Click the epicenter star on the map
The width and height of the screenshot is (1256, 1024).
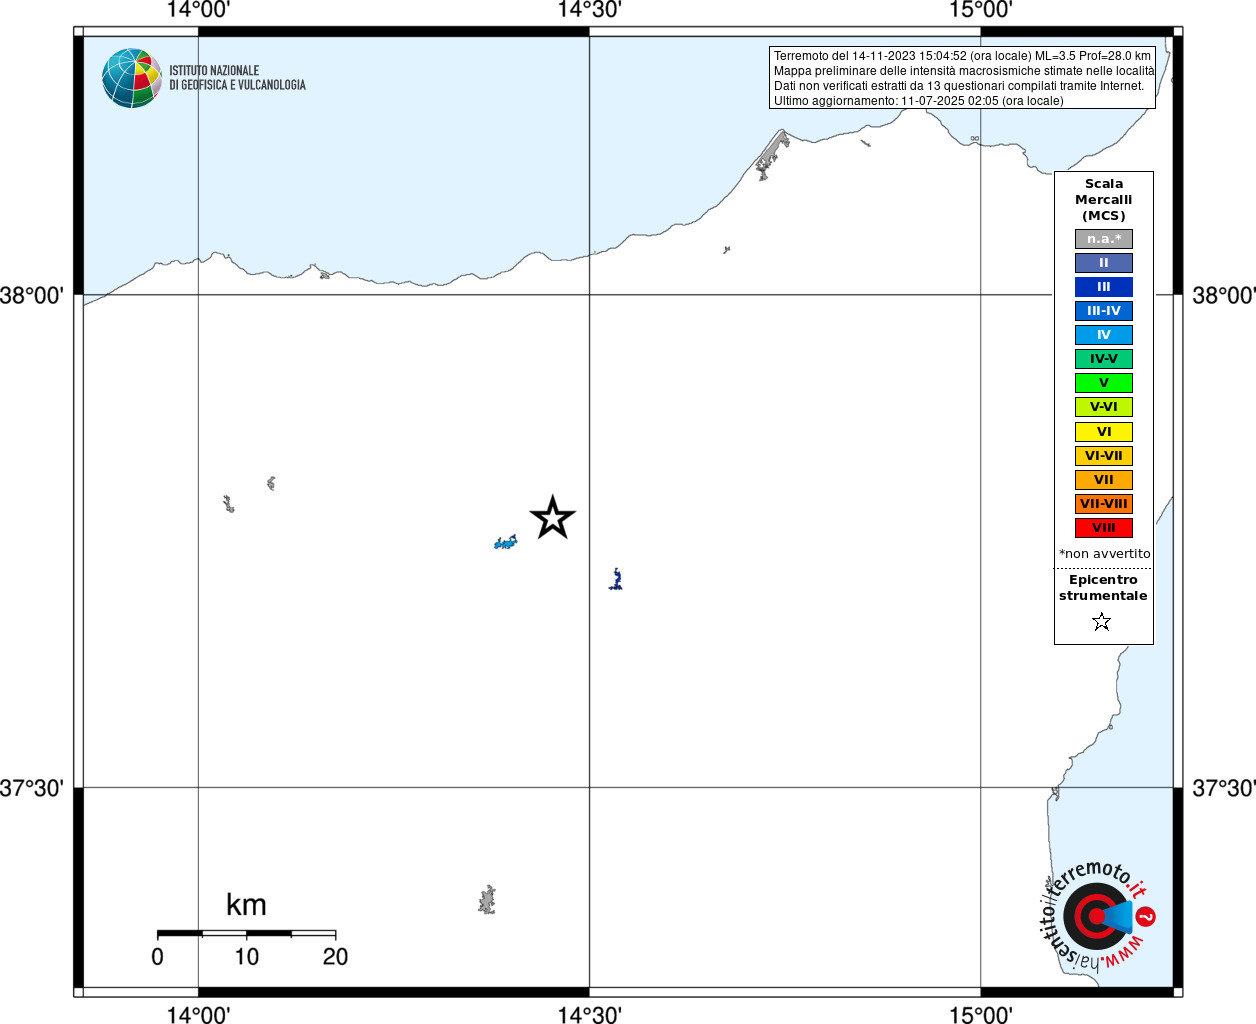(552, 518)
